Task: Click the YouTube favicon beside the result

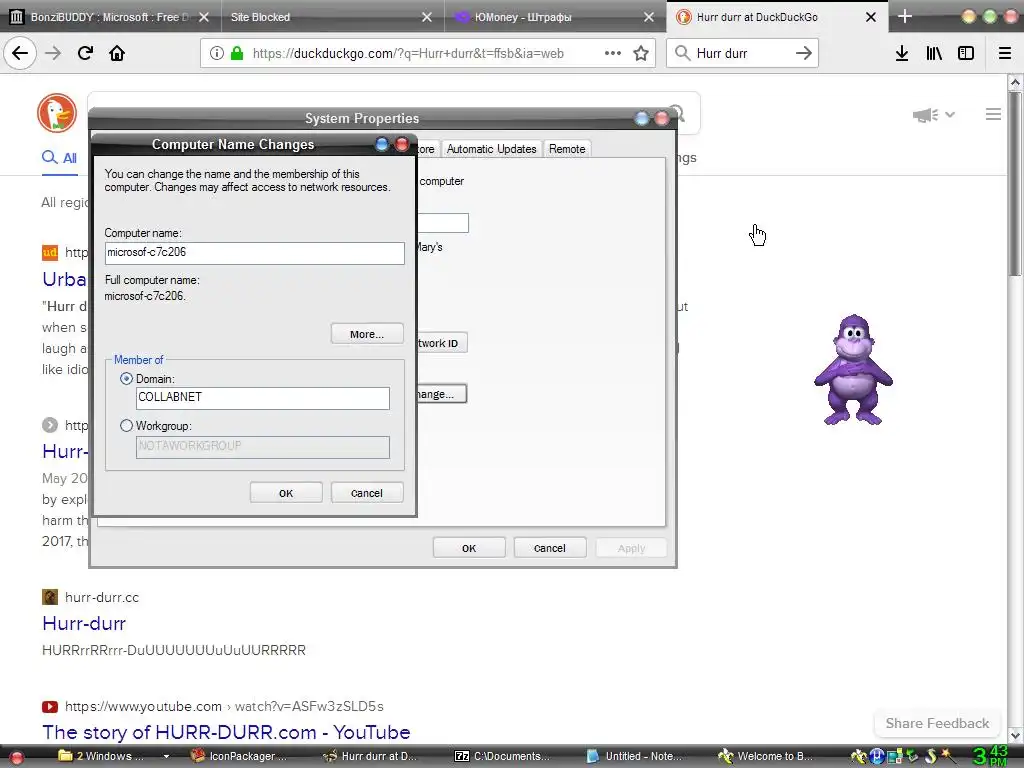Action: 50,707
